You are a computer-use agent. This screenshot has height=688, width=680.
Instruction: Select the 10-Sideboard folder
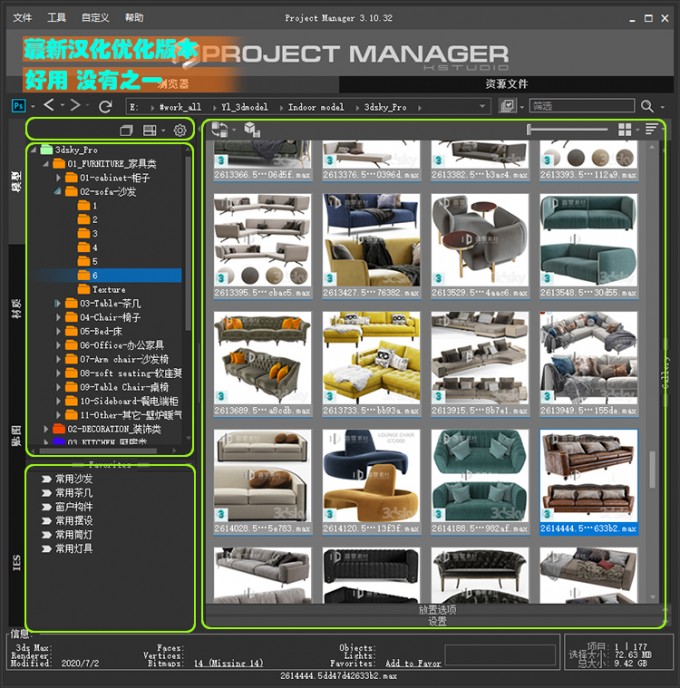pos(122,401)
